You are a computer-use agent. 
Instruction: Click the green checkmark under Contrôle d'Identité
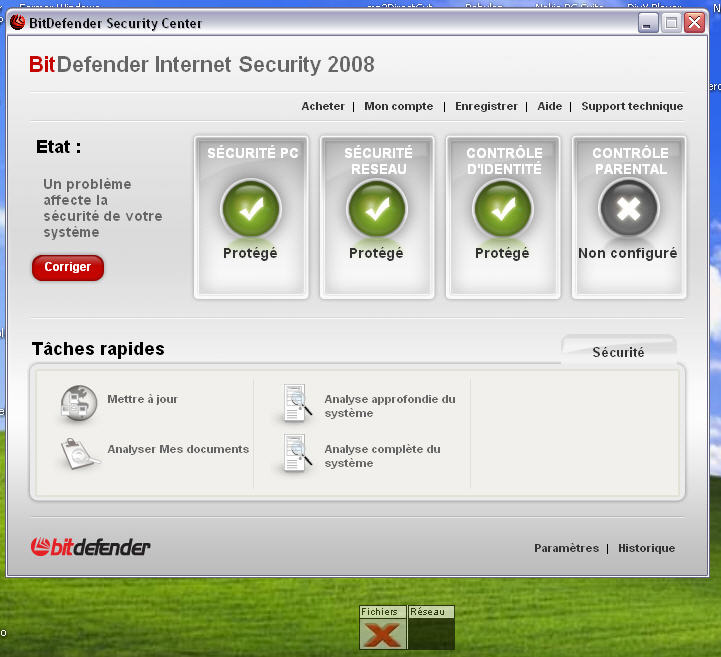[x=503, y=209]
